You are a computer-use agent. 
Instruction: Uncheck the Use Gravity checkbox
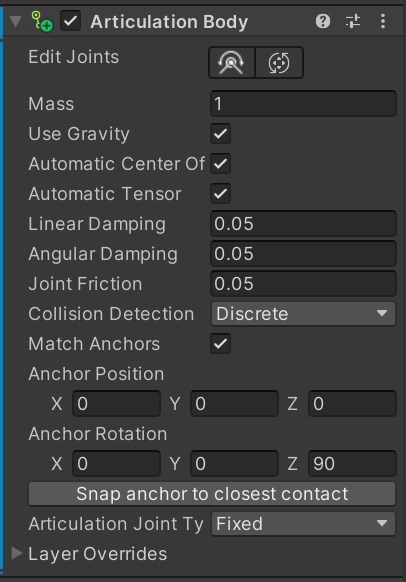(220, 134)
